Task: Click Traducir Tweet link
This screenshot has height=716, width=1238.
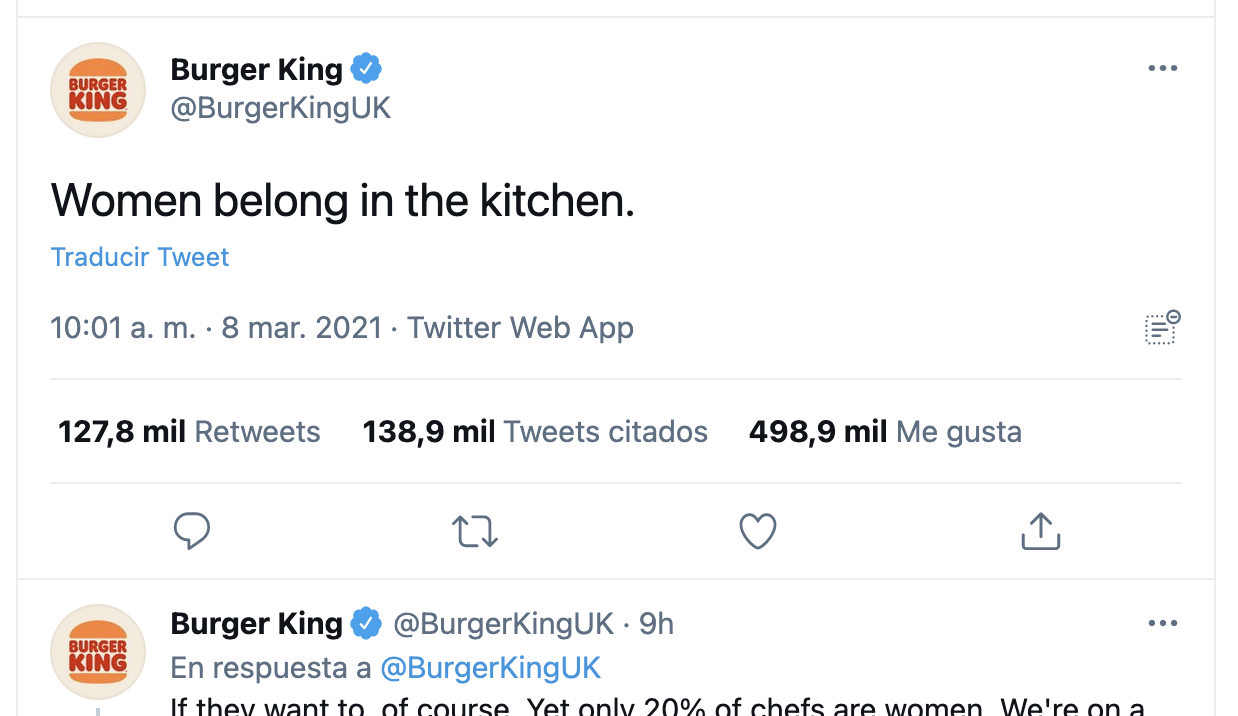Action: point(140,257)
